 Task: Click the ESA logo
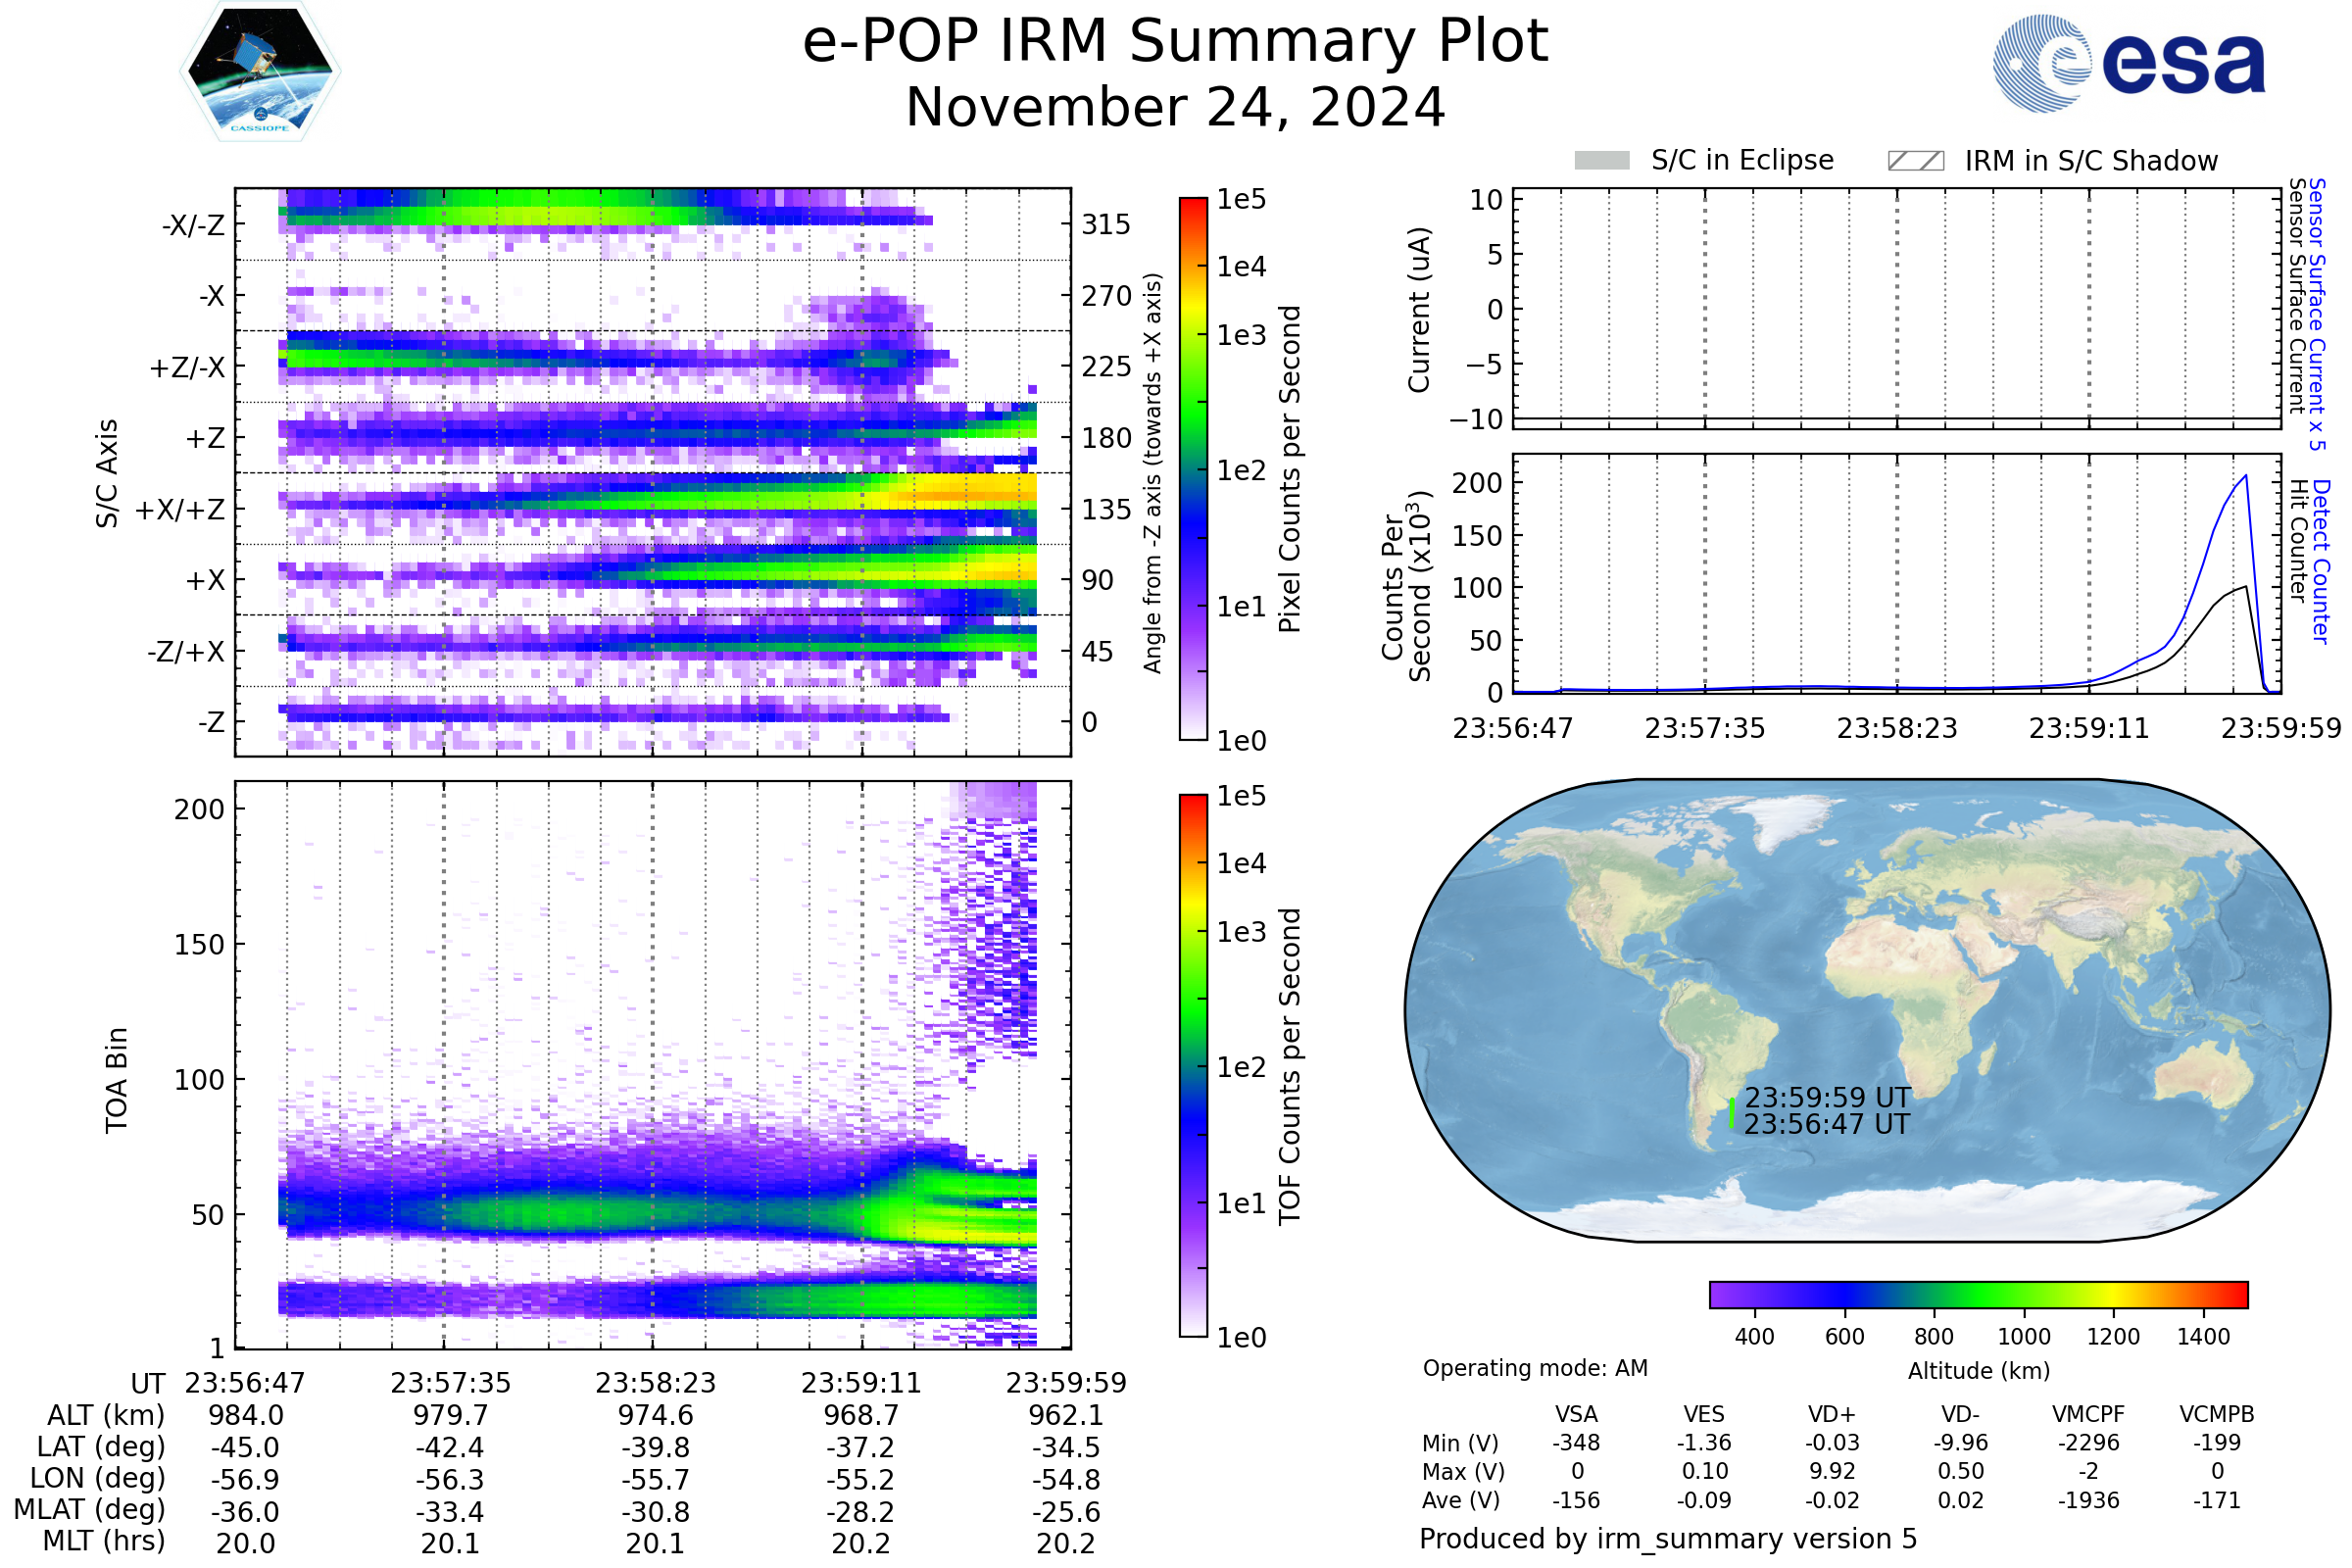[x=2128, y=63]
